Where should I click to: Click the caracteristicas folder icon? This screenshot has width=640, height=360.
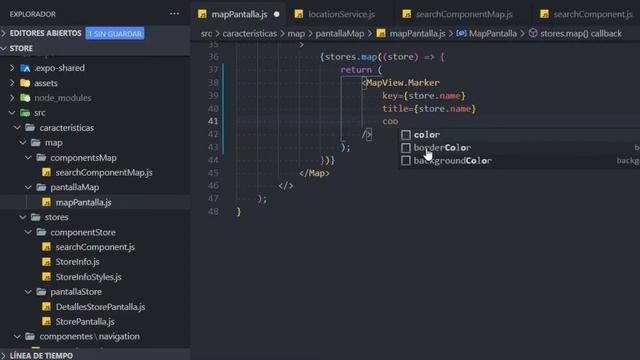(30, 128)
